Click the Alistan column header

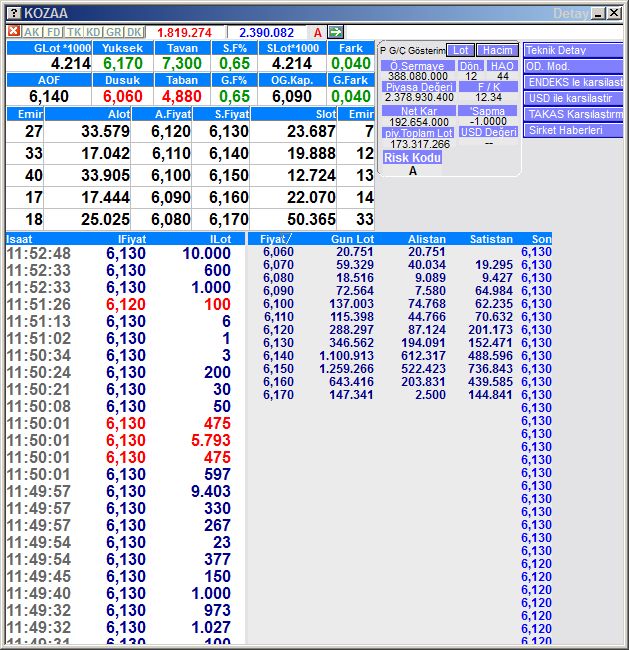(x=427, y=239)
